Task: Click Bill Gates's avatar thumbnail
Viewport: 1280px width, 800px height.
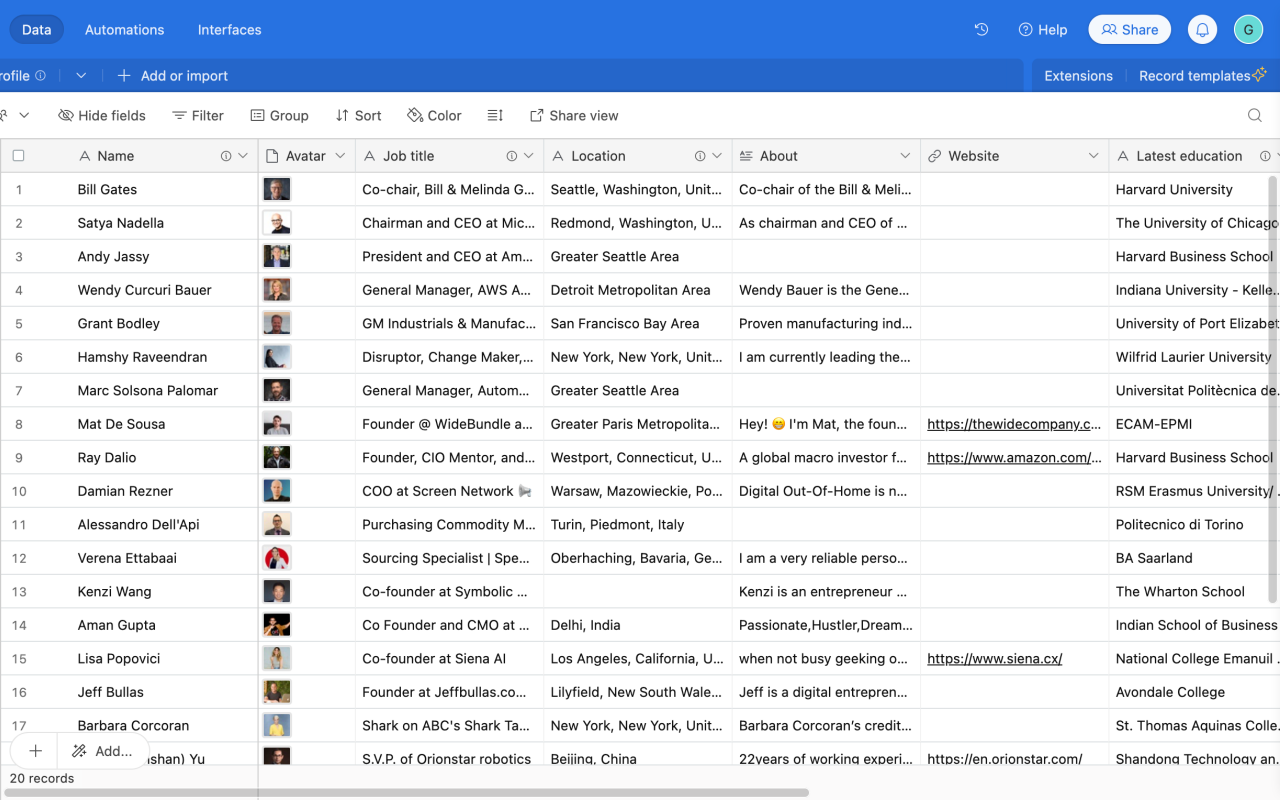Action: (x=277, y=188)
